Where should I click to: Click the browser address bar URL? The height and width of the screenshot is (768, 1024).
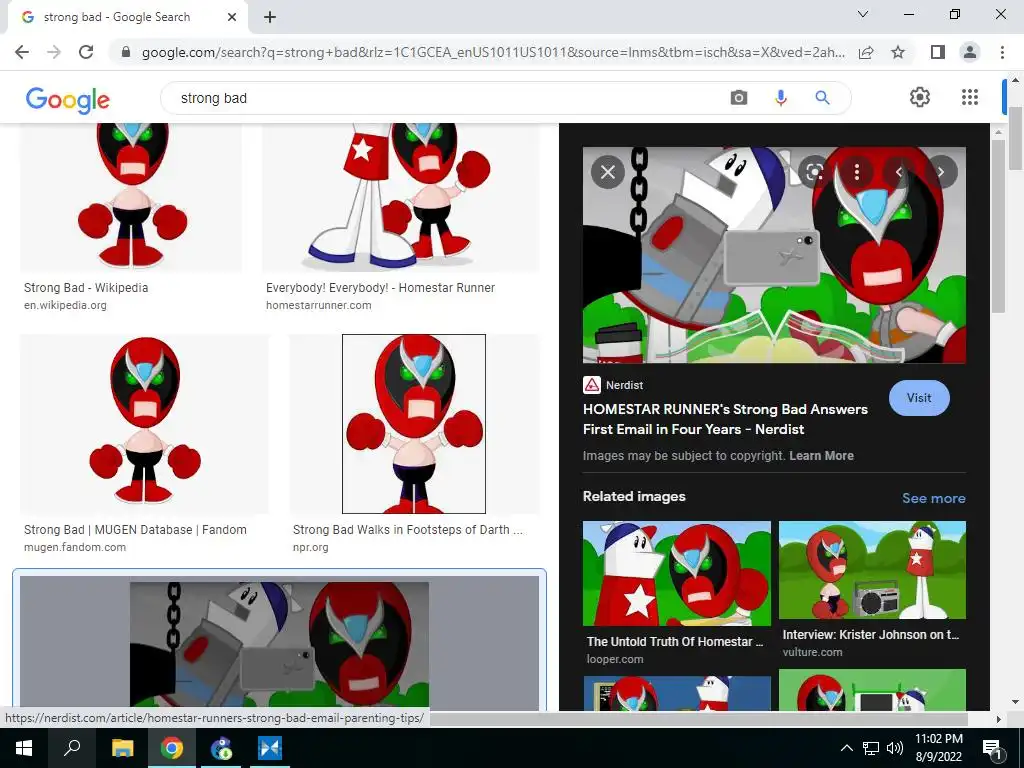pos(493,52)
